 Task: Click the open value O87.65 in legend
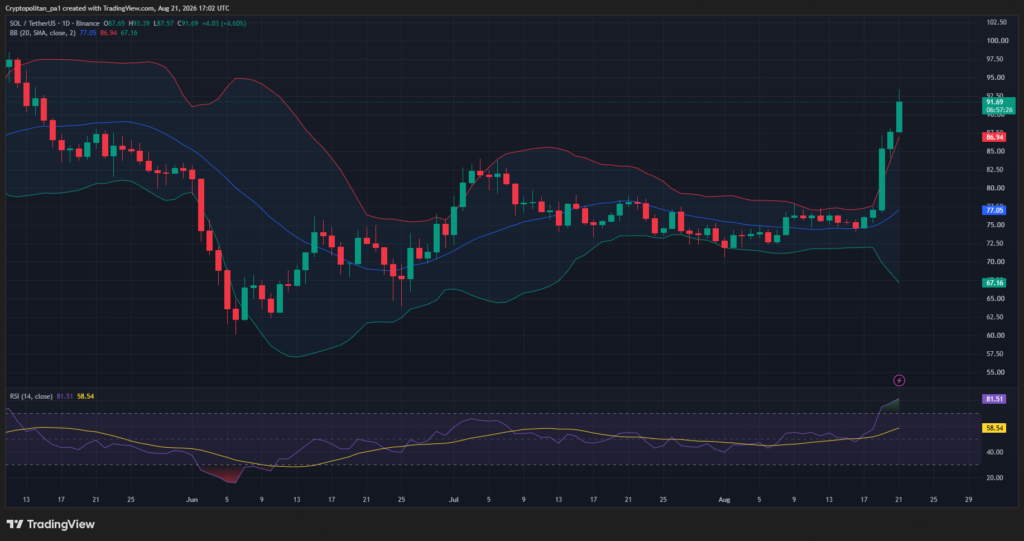pos(114,24)
